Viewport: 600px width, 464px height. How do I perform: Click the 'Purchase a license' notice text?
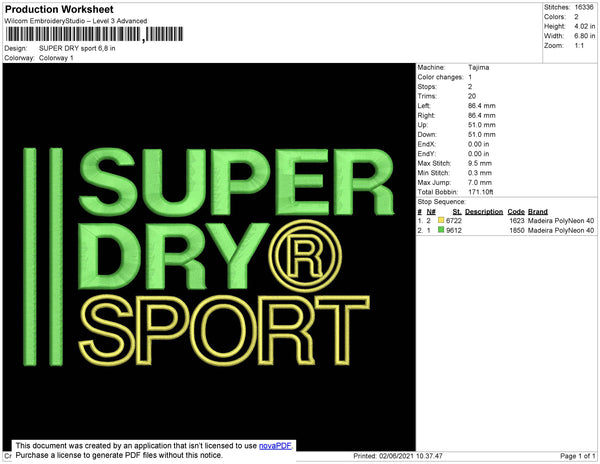(119, 455)
